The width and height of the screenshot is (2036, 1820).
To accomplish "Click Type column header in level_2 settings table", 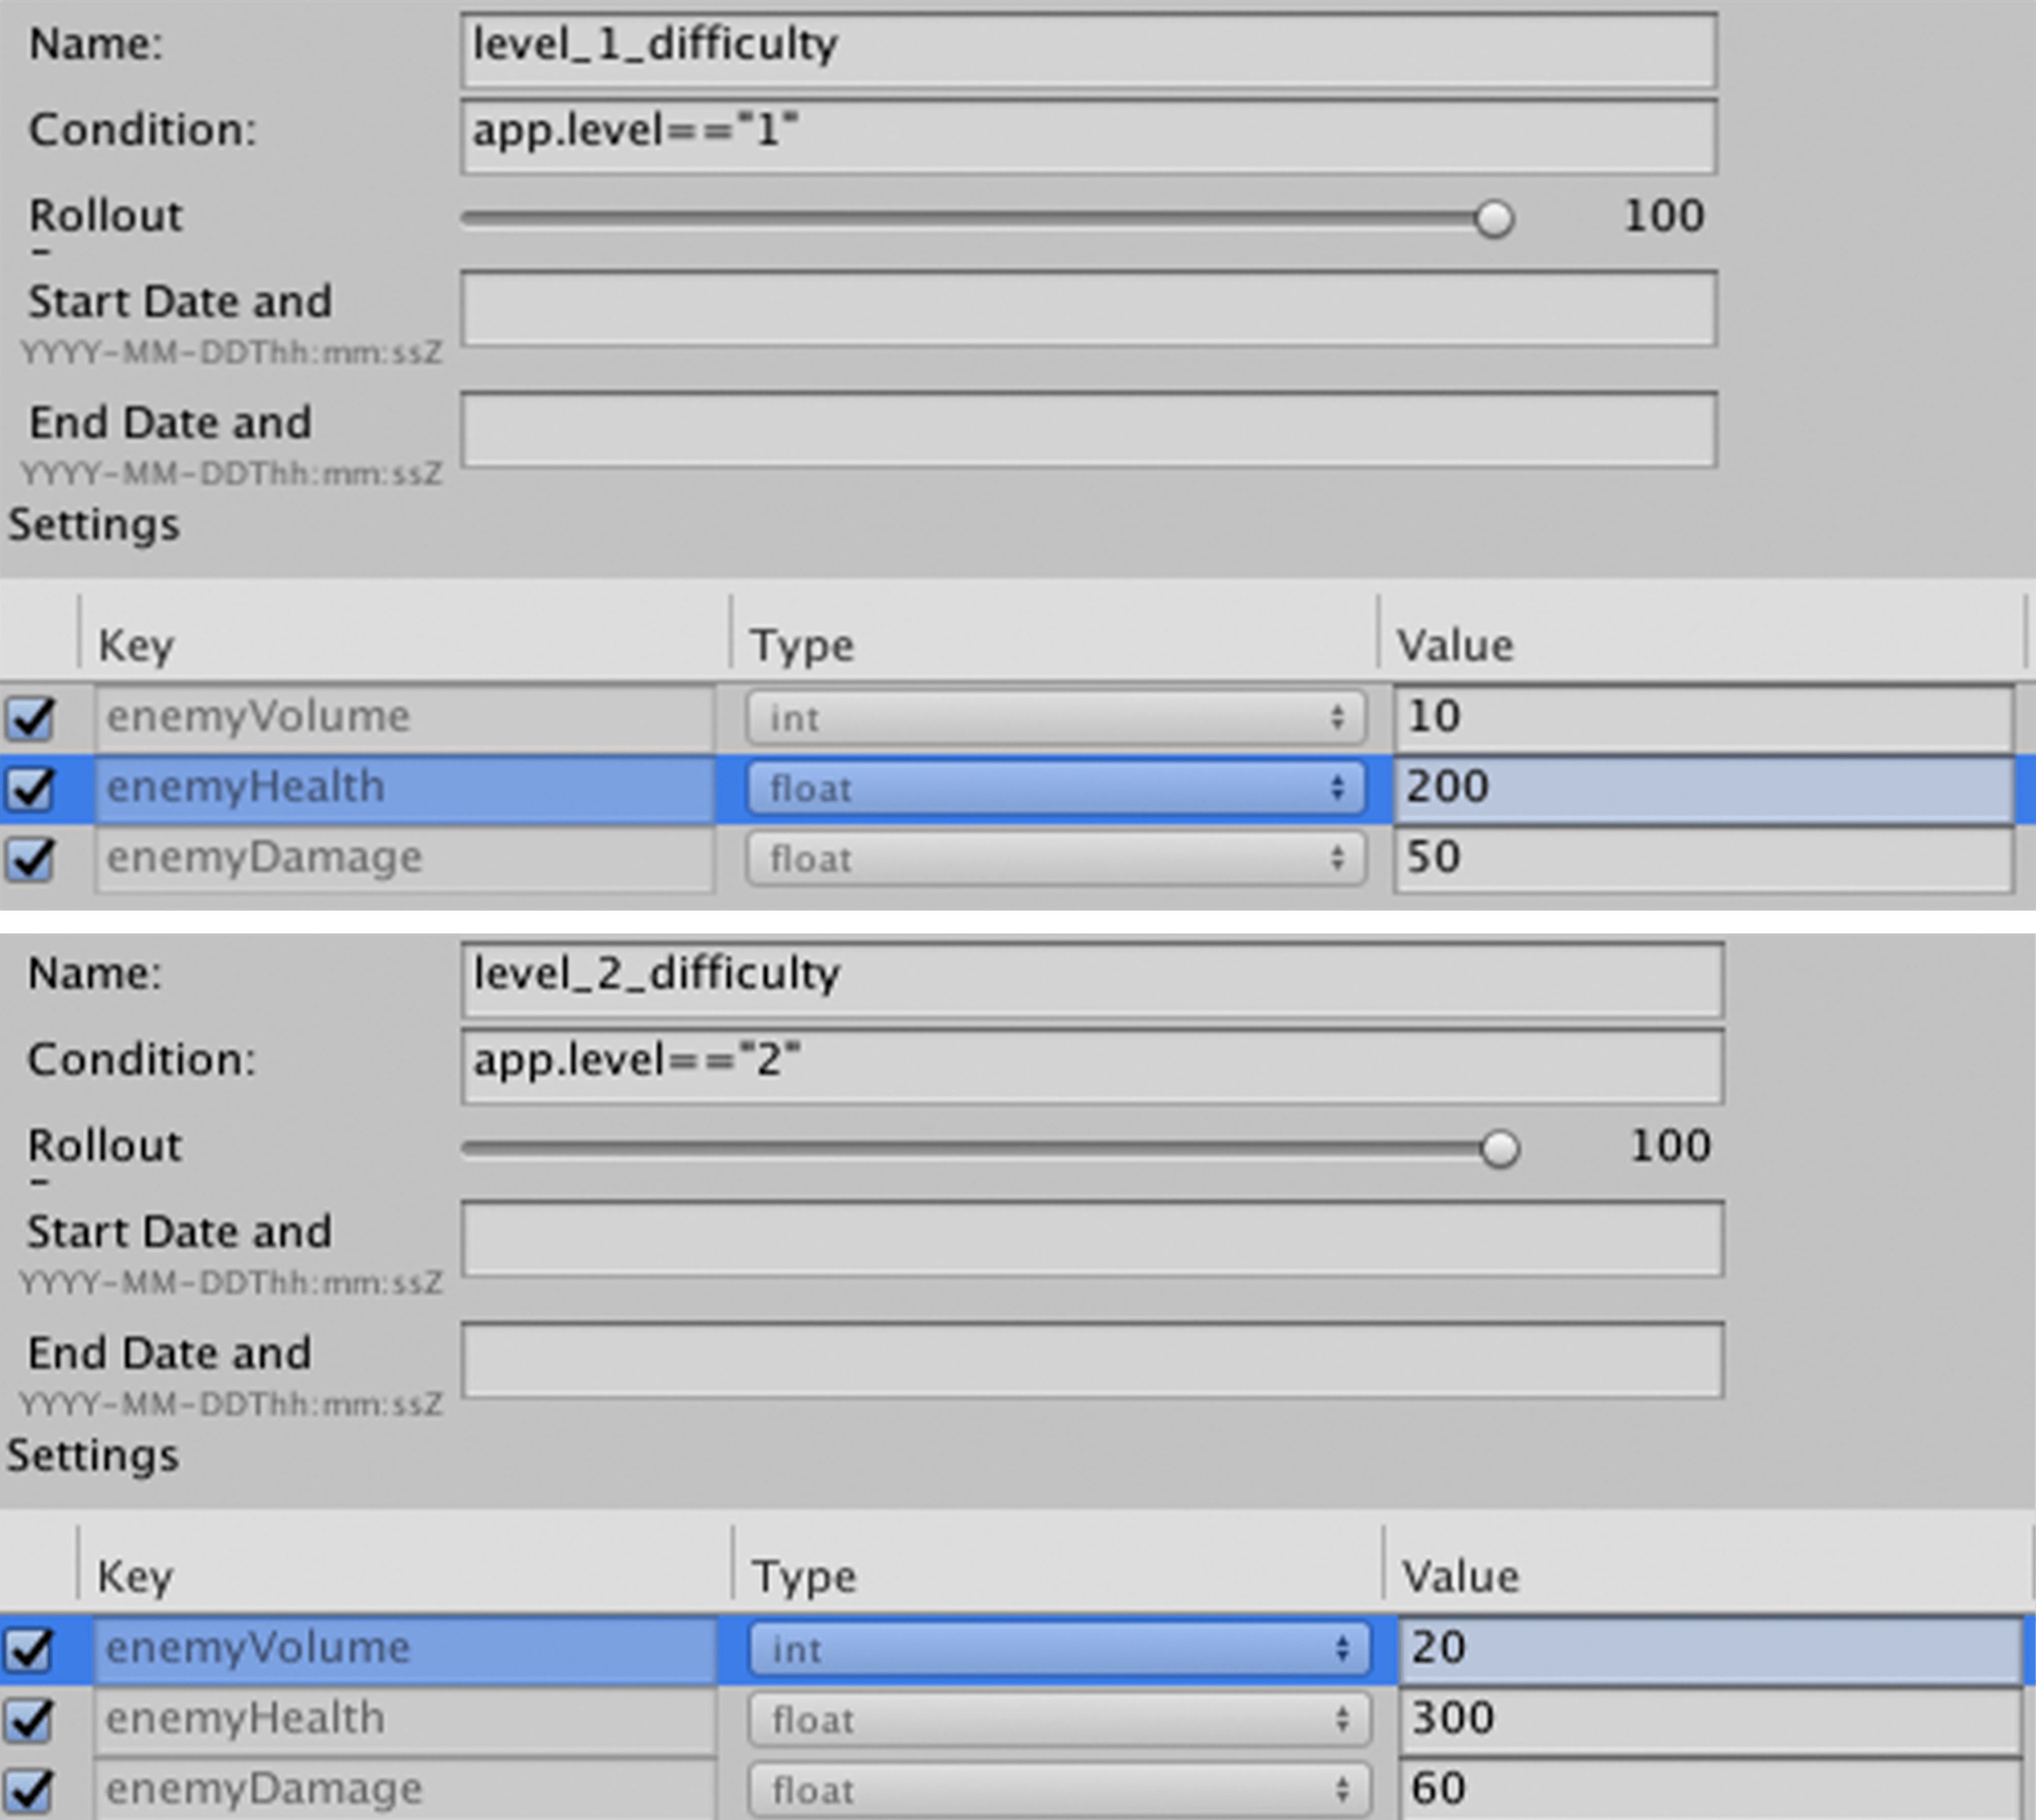I will click(x=804, y=1577).
